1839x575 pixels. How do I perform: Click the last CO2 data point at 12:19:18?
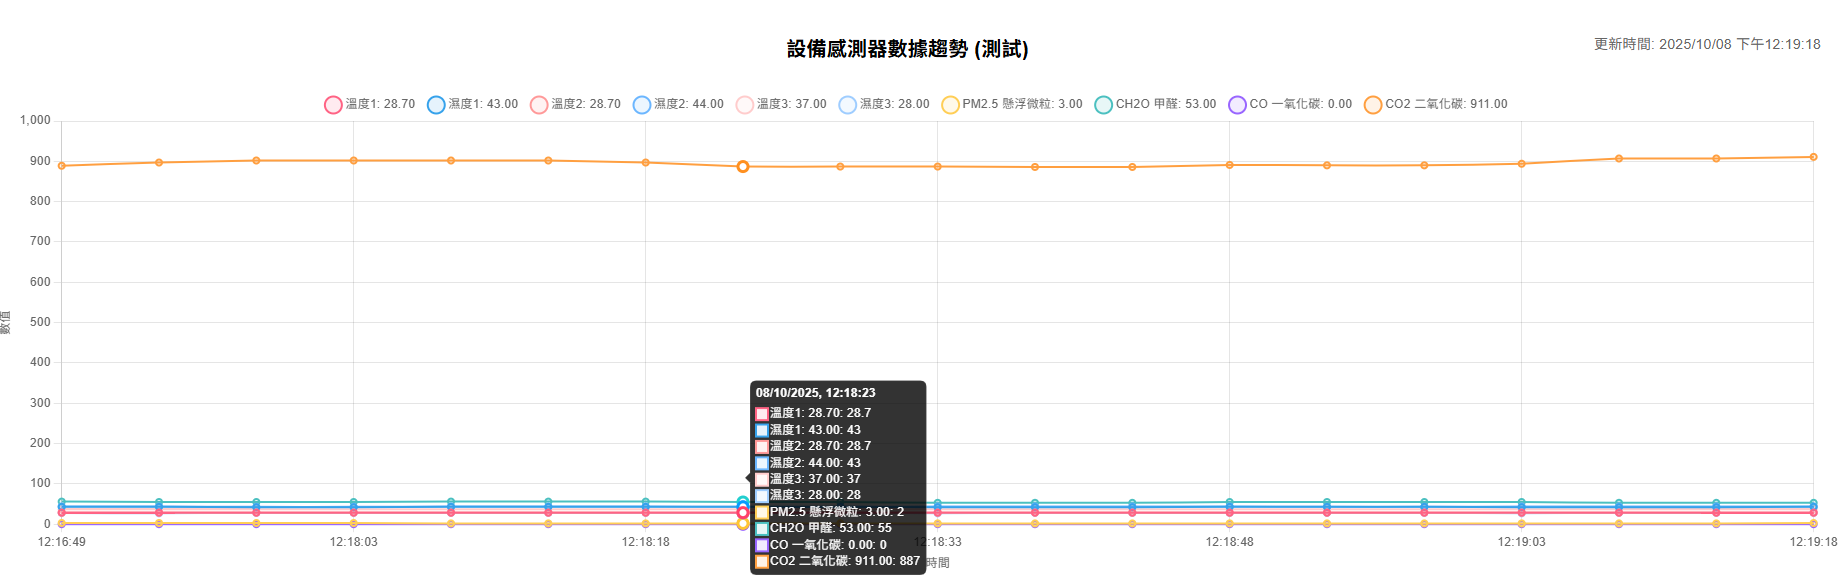pos(1813,157)
